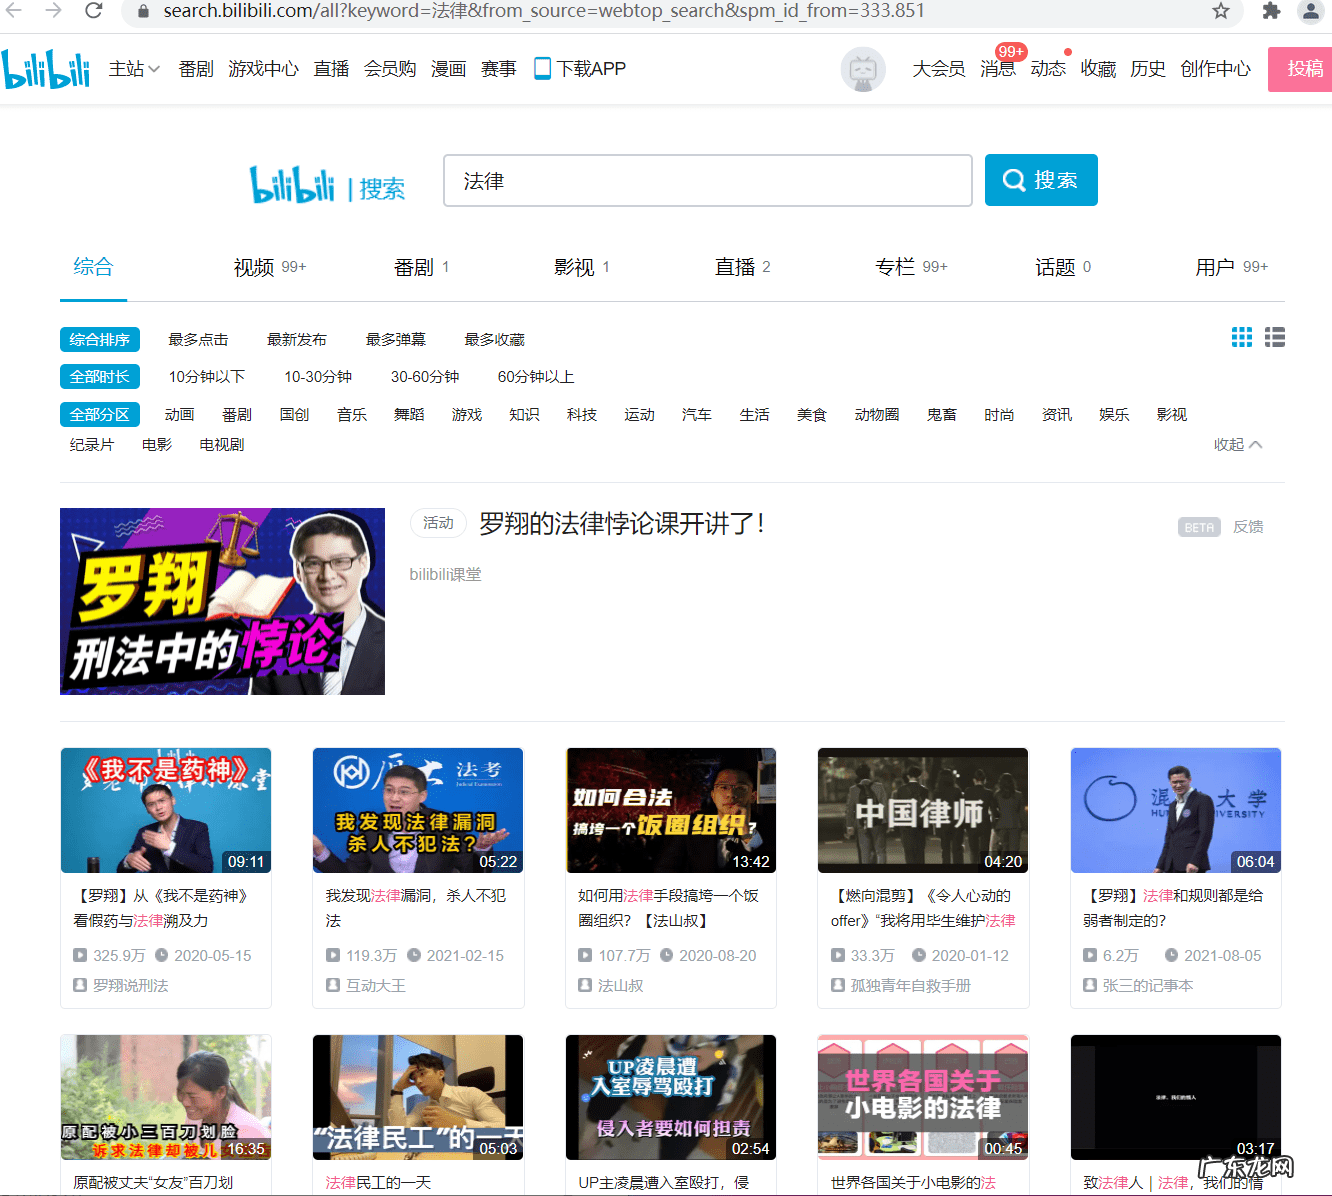Click the bilibili logo in top left
Viewport: 1332px width, 1196px height.
(x=46, y=69)
